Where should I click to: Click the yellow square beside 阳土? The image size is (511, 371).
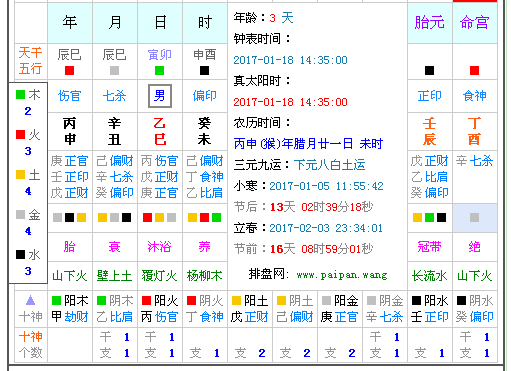tap(236, 301)
